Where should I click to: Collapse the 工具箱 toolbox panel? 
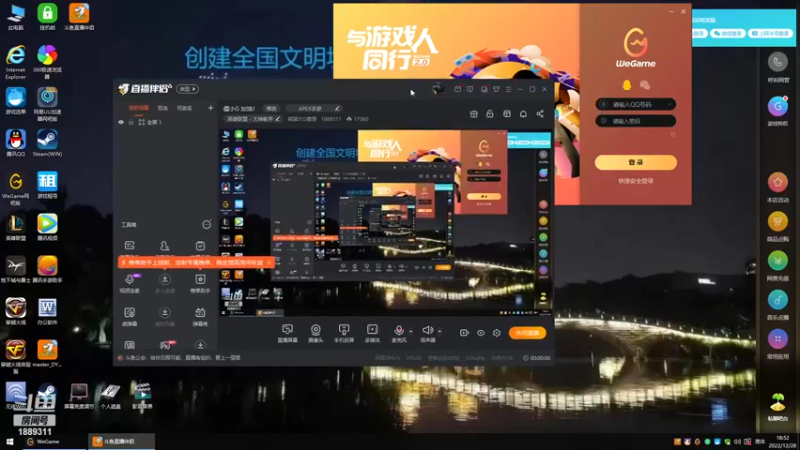(x=206, y=224)
